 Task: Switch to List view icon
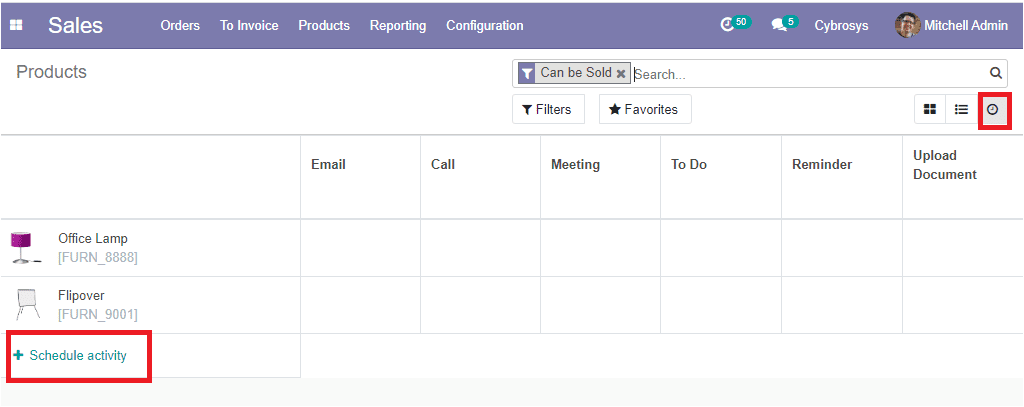[x=961, y=109]
